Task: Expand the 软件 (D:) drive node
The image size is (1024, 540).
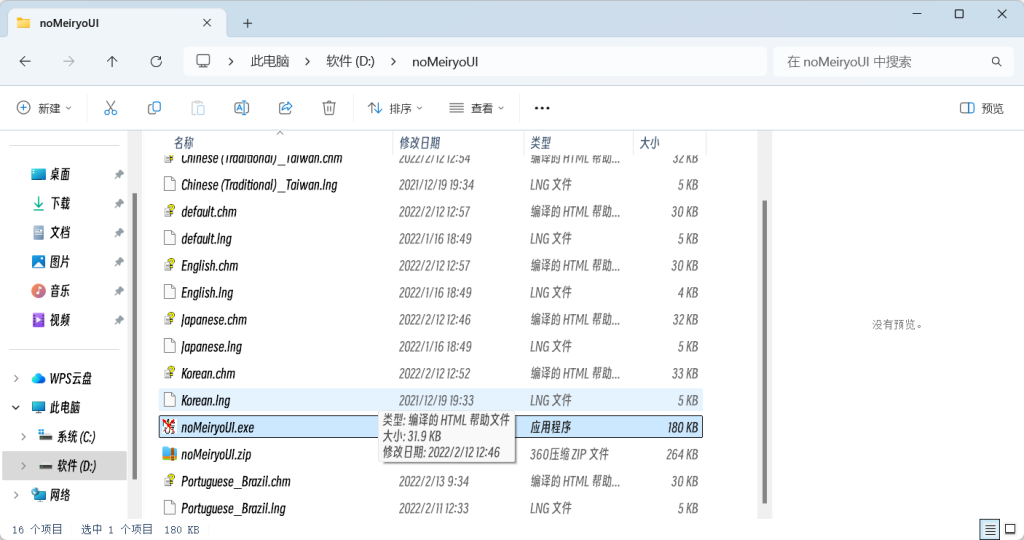Action: click(x=24, y=466)
